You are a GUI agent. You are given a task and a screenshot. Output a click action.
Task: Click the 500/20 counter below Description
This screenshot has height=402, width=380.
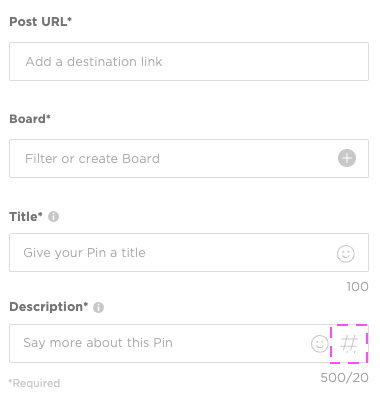coord(344,378)
